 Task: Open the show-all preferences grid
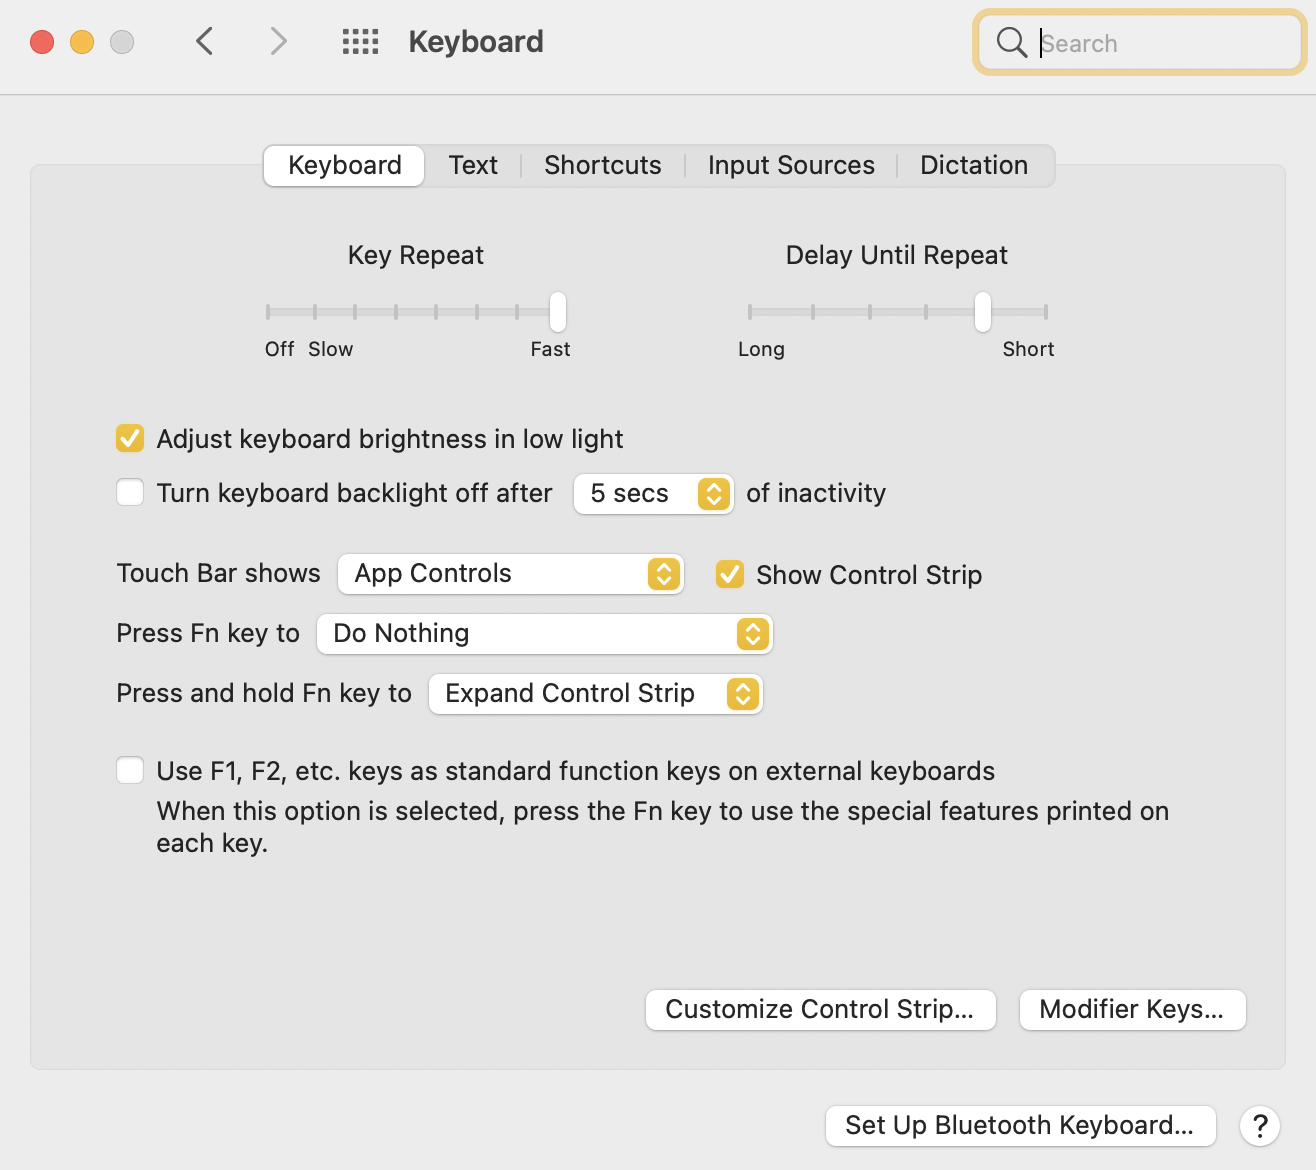360,42
